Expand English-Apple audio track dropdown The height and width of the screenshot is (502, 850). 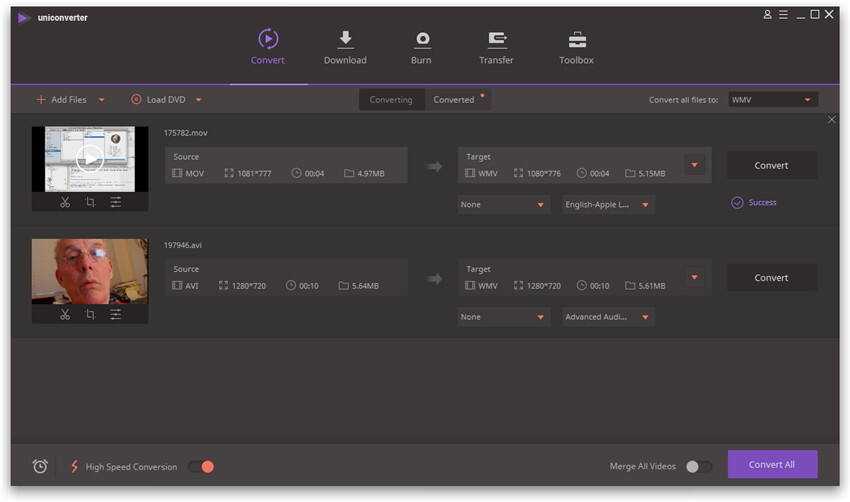pos(608,205)
